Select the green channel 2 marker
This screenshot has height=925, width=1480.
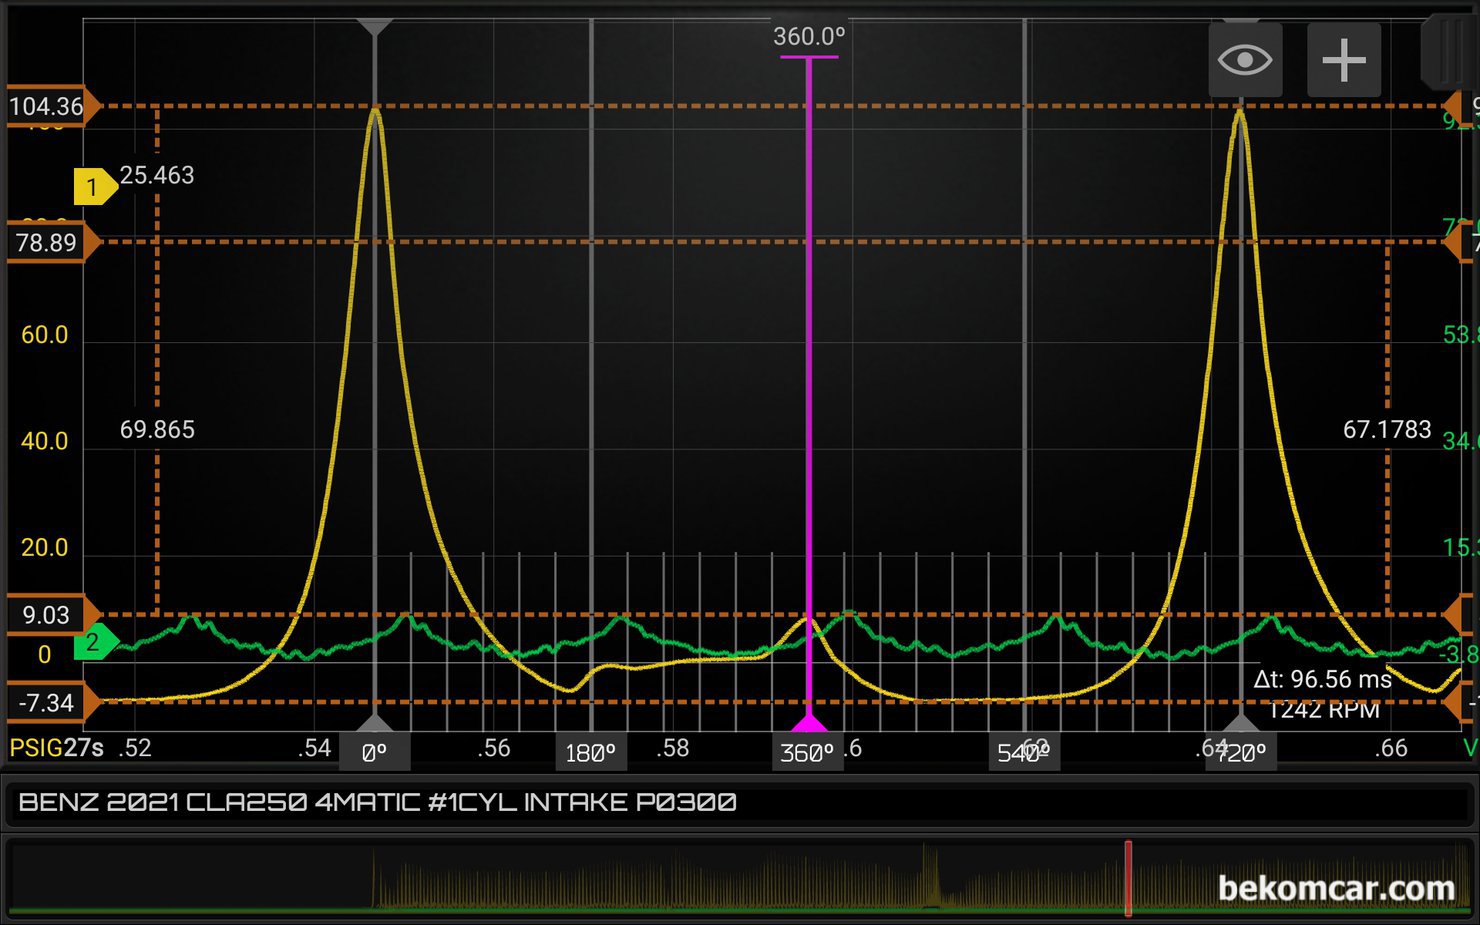click(x=95, y=642)
